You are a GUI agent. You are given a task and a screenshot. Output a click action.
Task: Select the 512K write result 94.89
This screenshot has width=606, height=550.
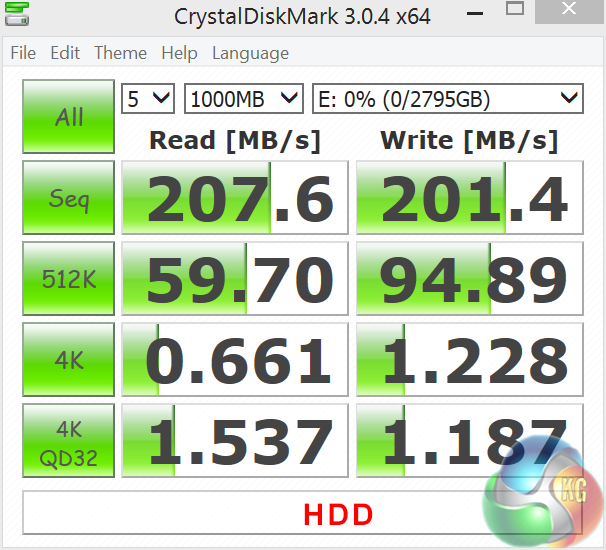click(x=470, y=279)
